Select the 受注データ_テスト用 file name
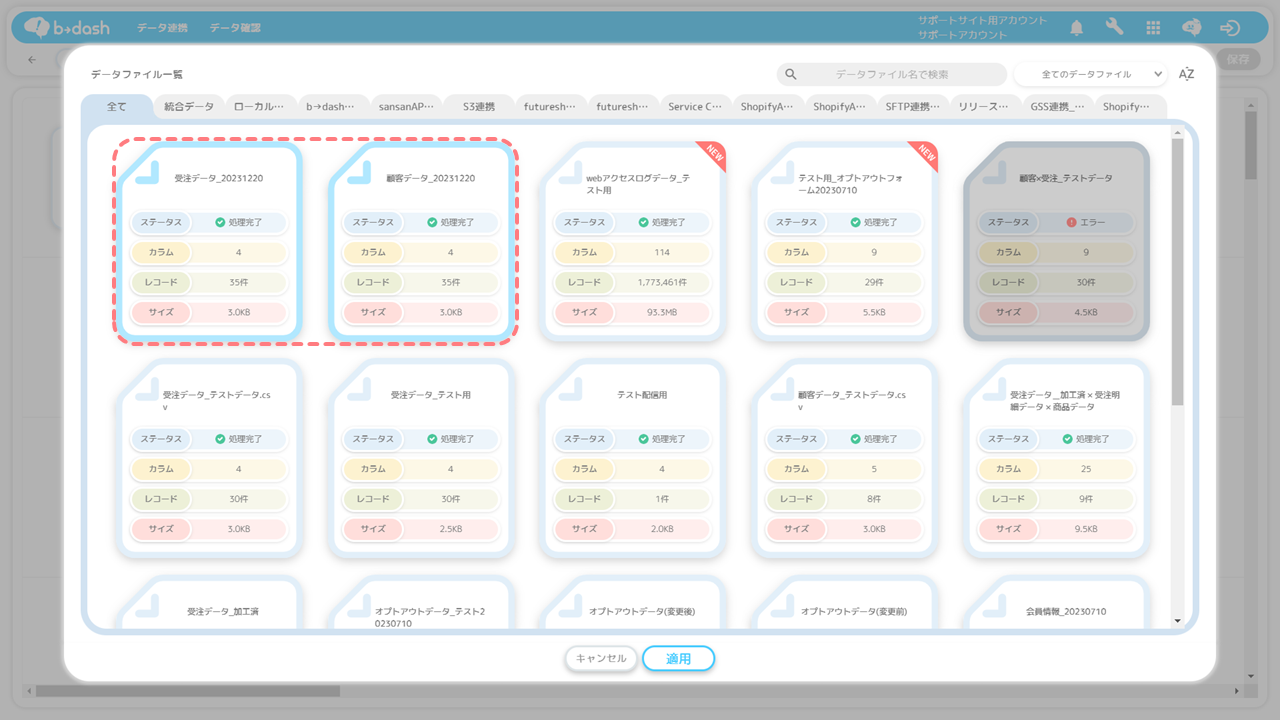This screenshot has height=720, width=1280. pyautogui.click(x=431, y=395)
